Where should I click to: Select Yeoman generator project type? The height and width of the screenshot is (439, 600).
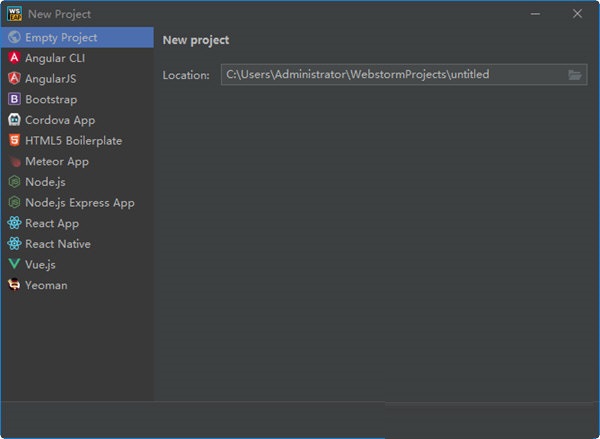77,286
